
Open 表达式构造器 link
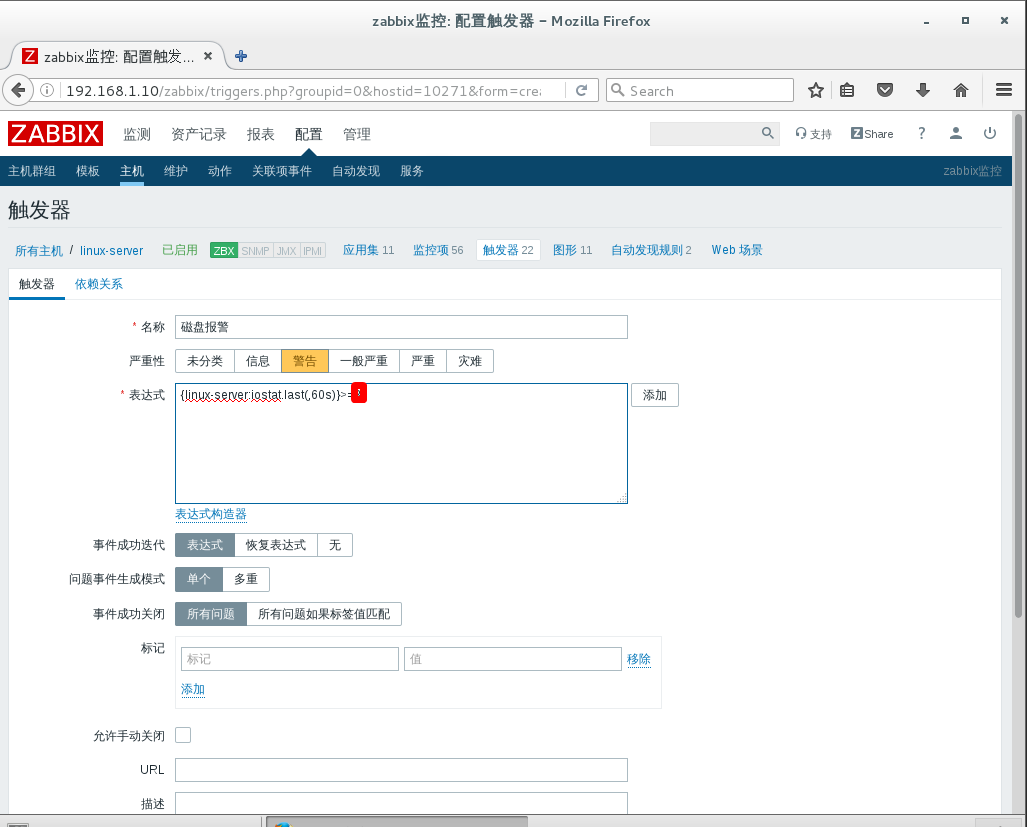(210, 514)
